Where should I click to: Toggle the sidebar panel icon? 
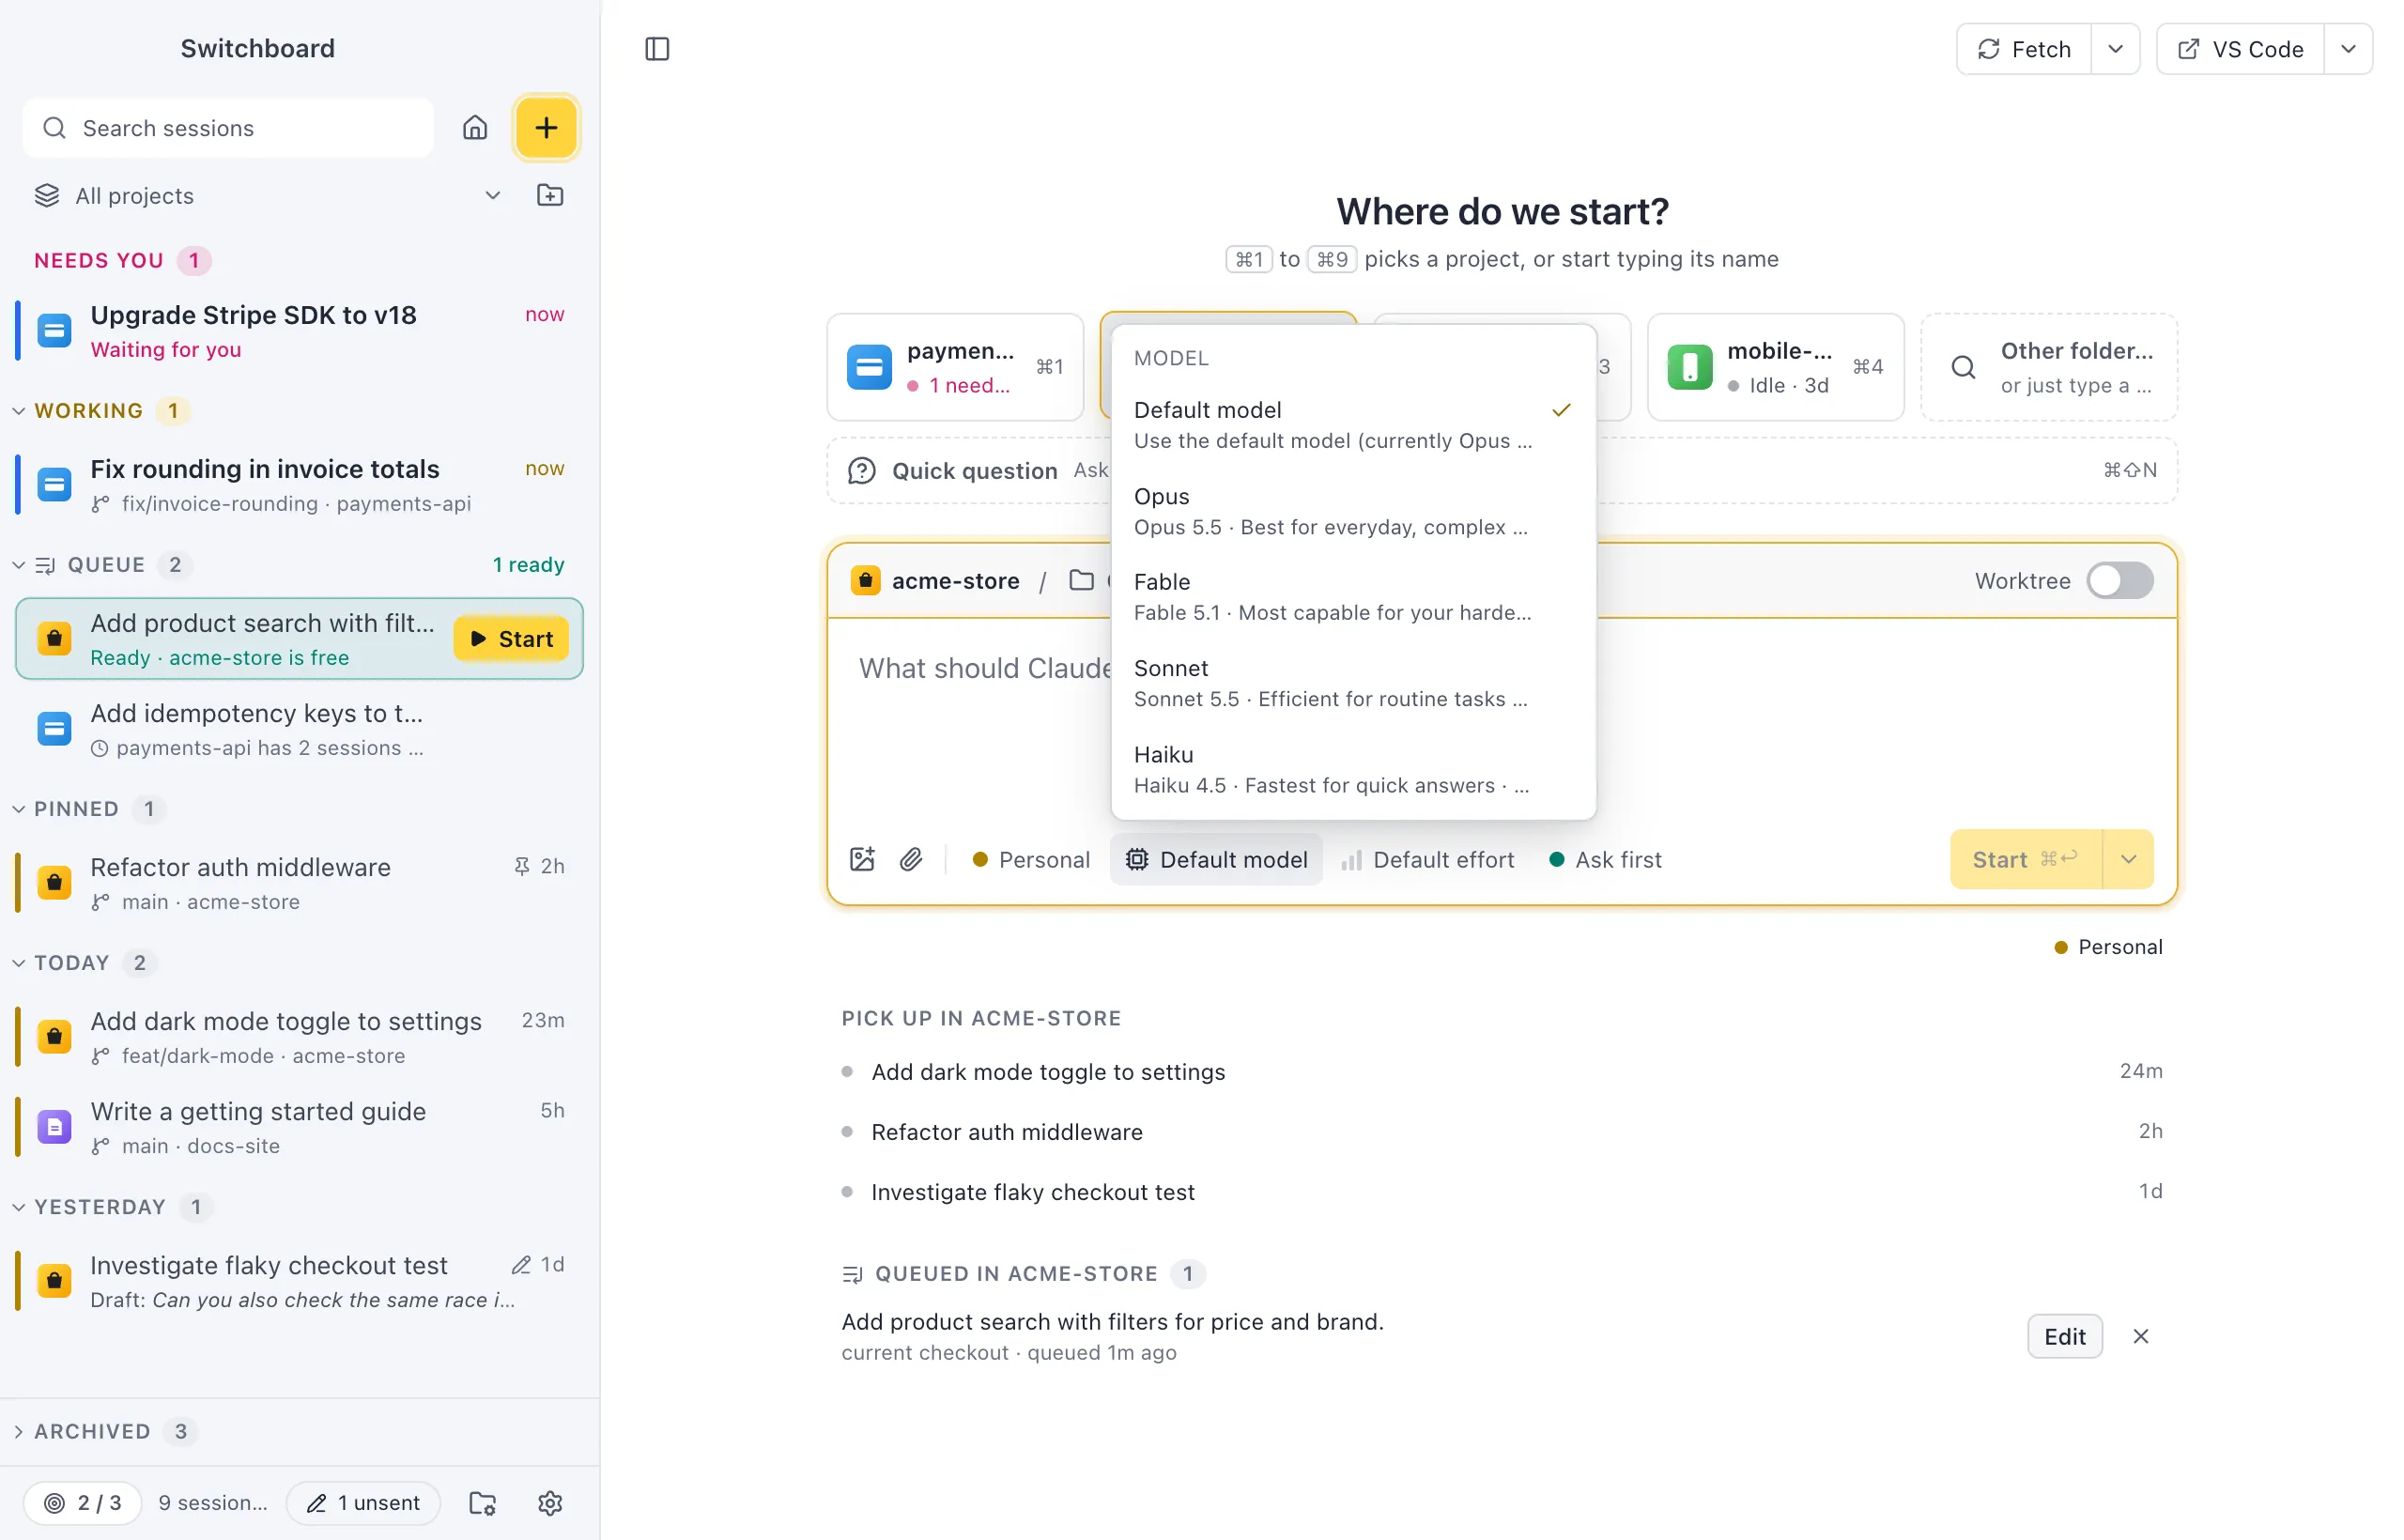(657, 49)
